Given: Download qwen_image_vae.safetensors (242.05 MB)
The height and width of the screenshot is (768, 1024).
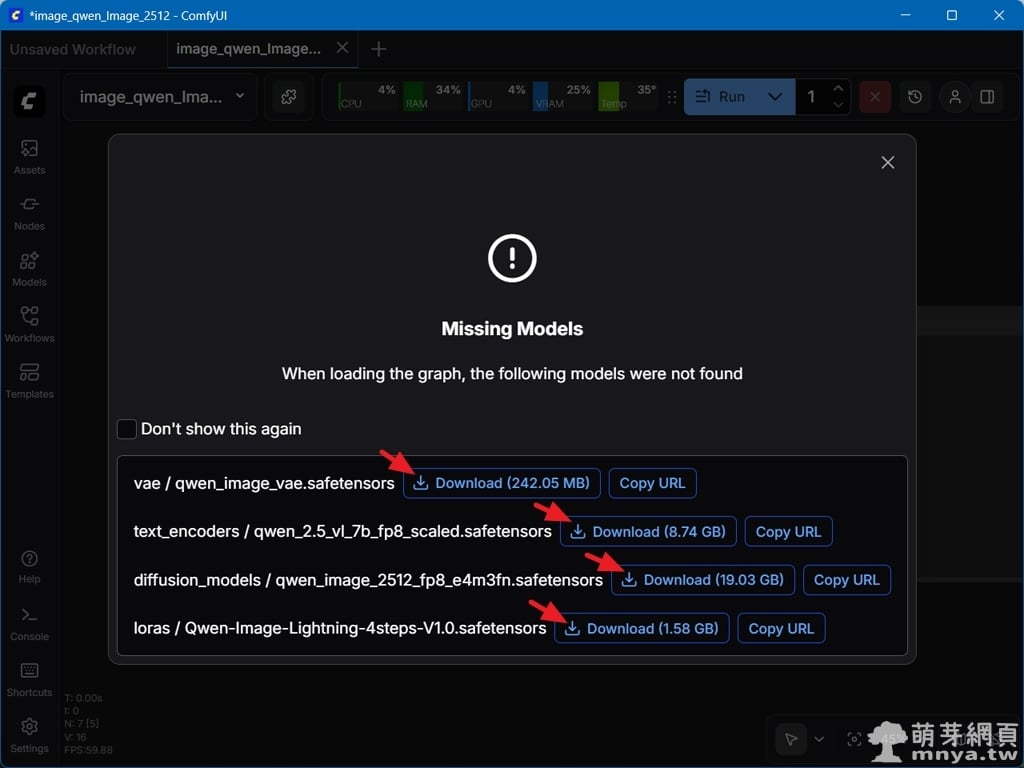Looking at the screenshot, I should [x=502, y=483].
